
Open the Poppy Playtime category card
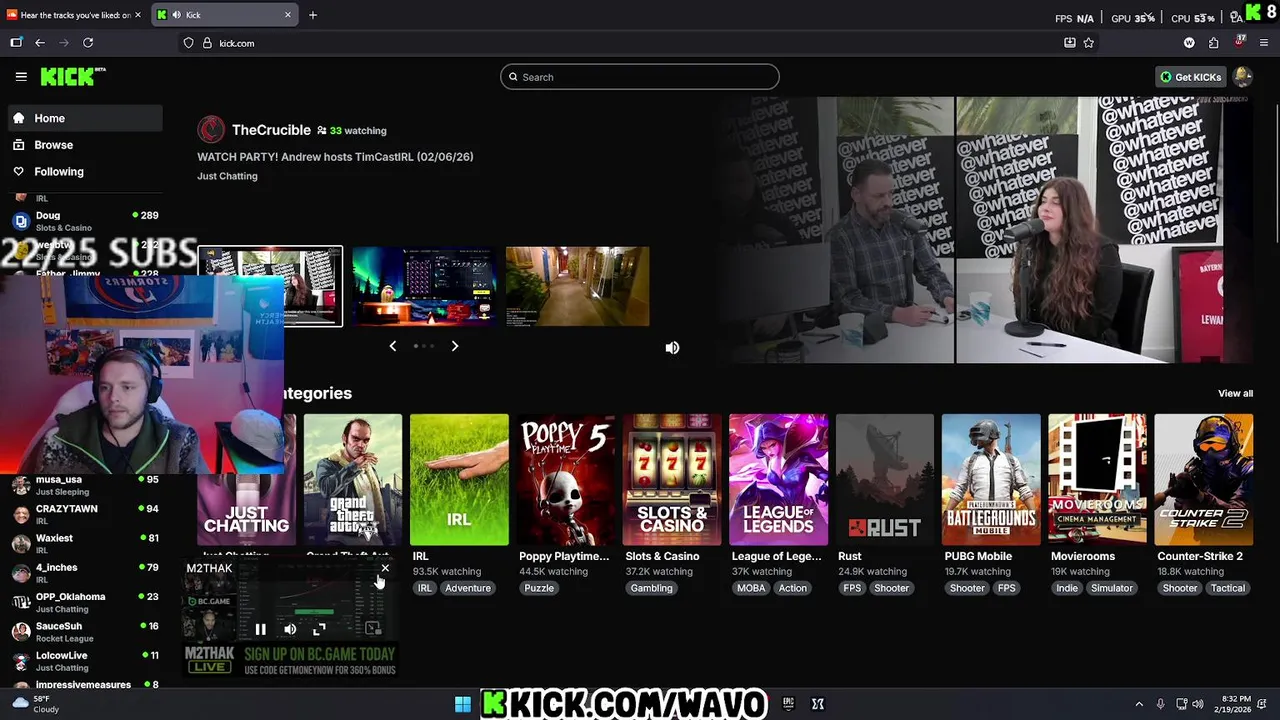pyautogui.click(x=565, y=480)
